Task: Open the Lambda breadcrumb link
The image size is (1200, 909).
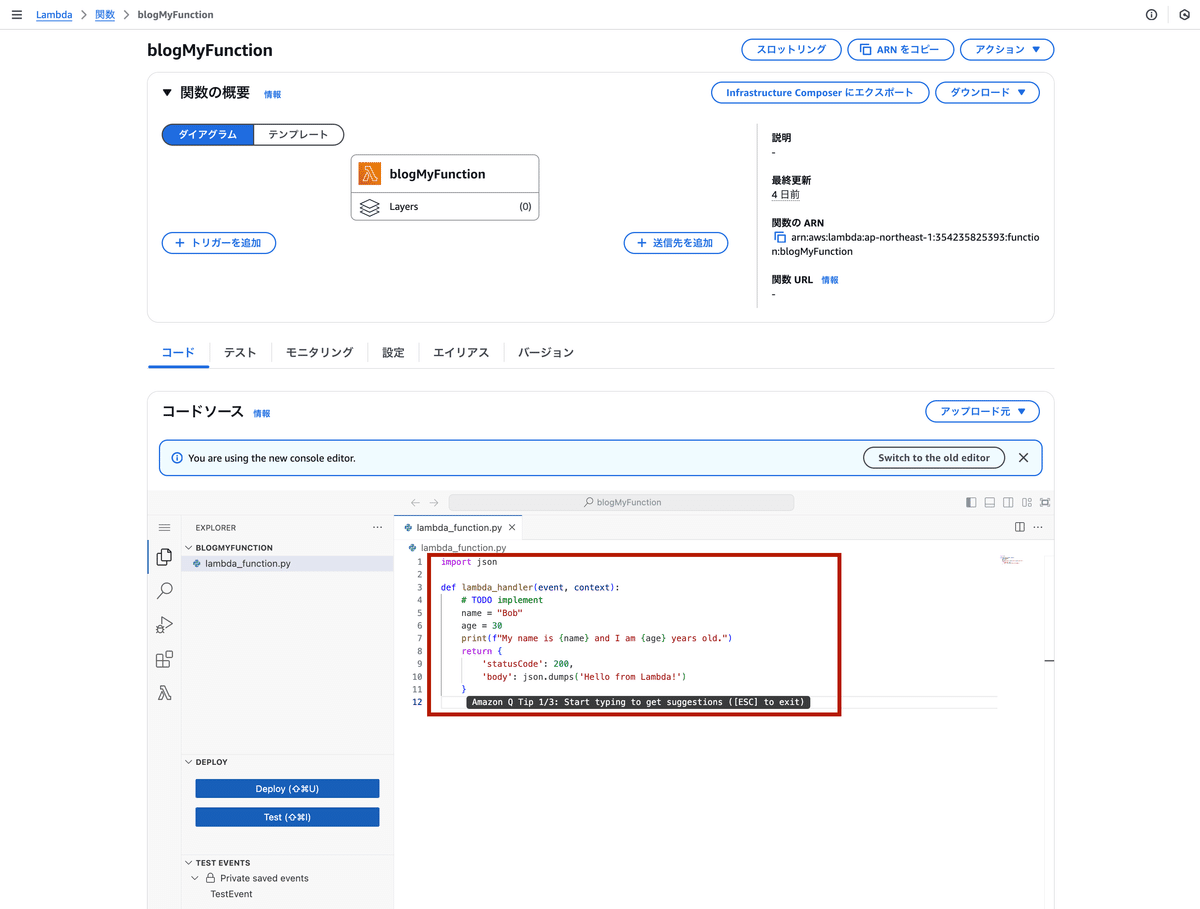Action: pos(54,15)
